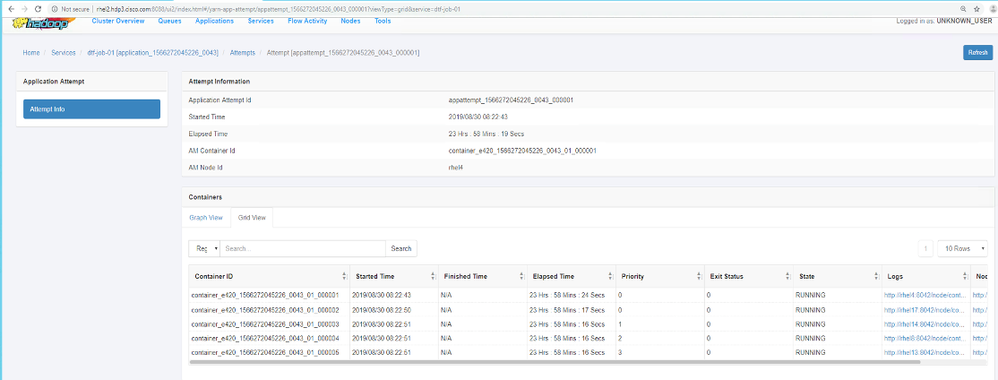This screenshot has width=998, height=380.
Task: Click page number 1 pagination button
Action: (925, 248)
